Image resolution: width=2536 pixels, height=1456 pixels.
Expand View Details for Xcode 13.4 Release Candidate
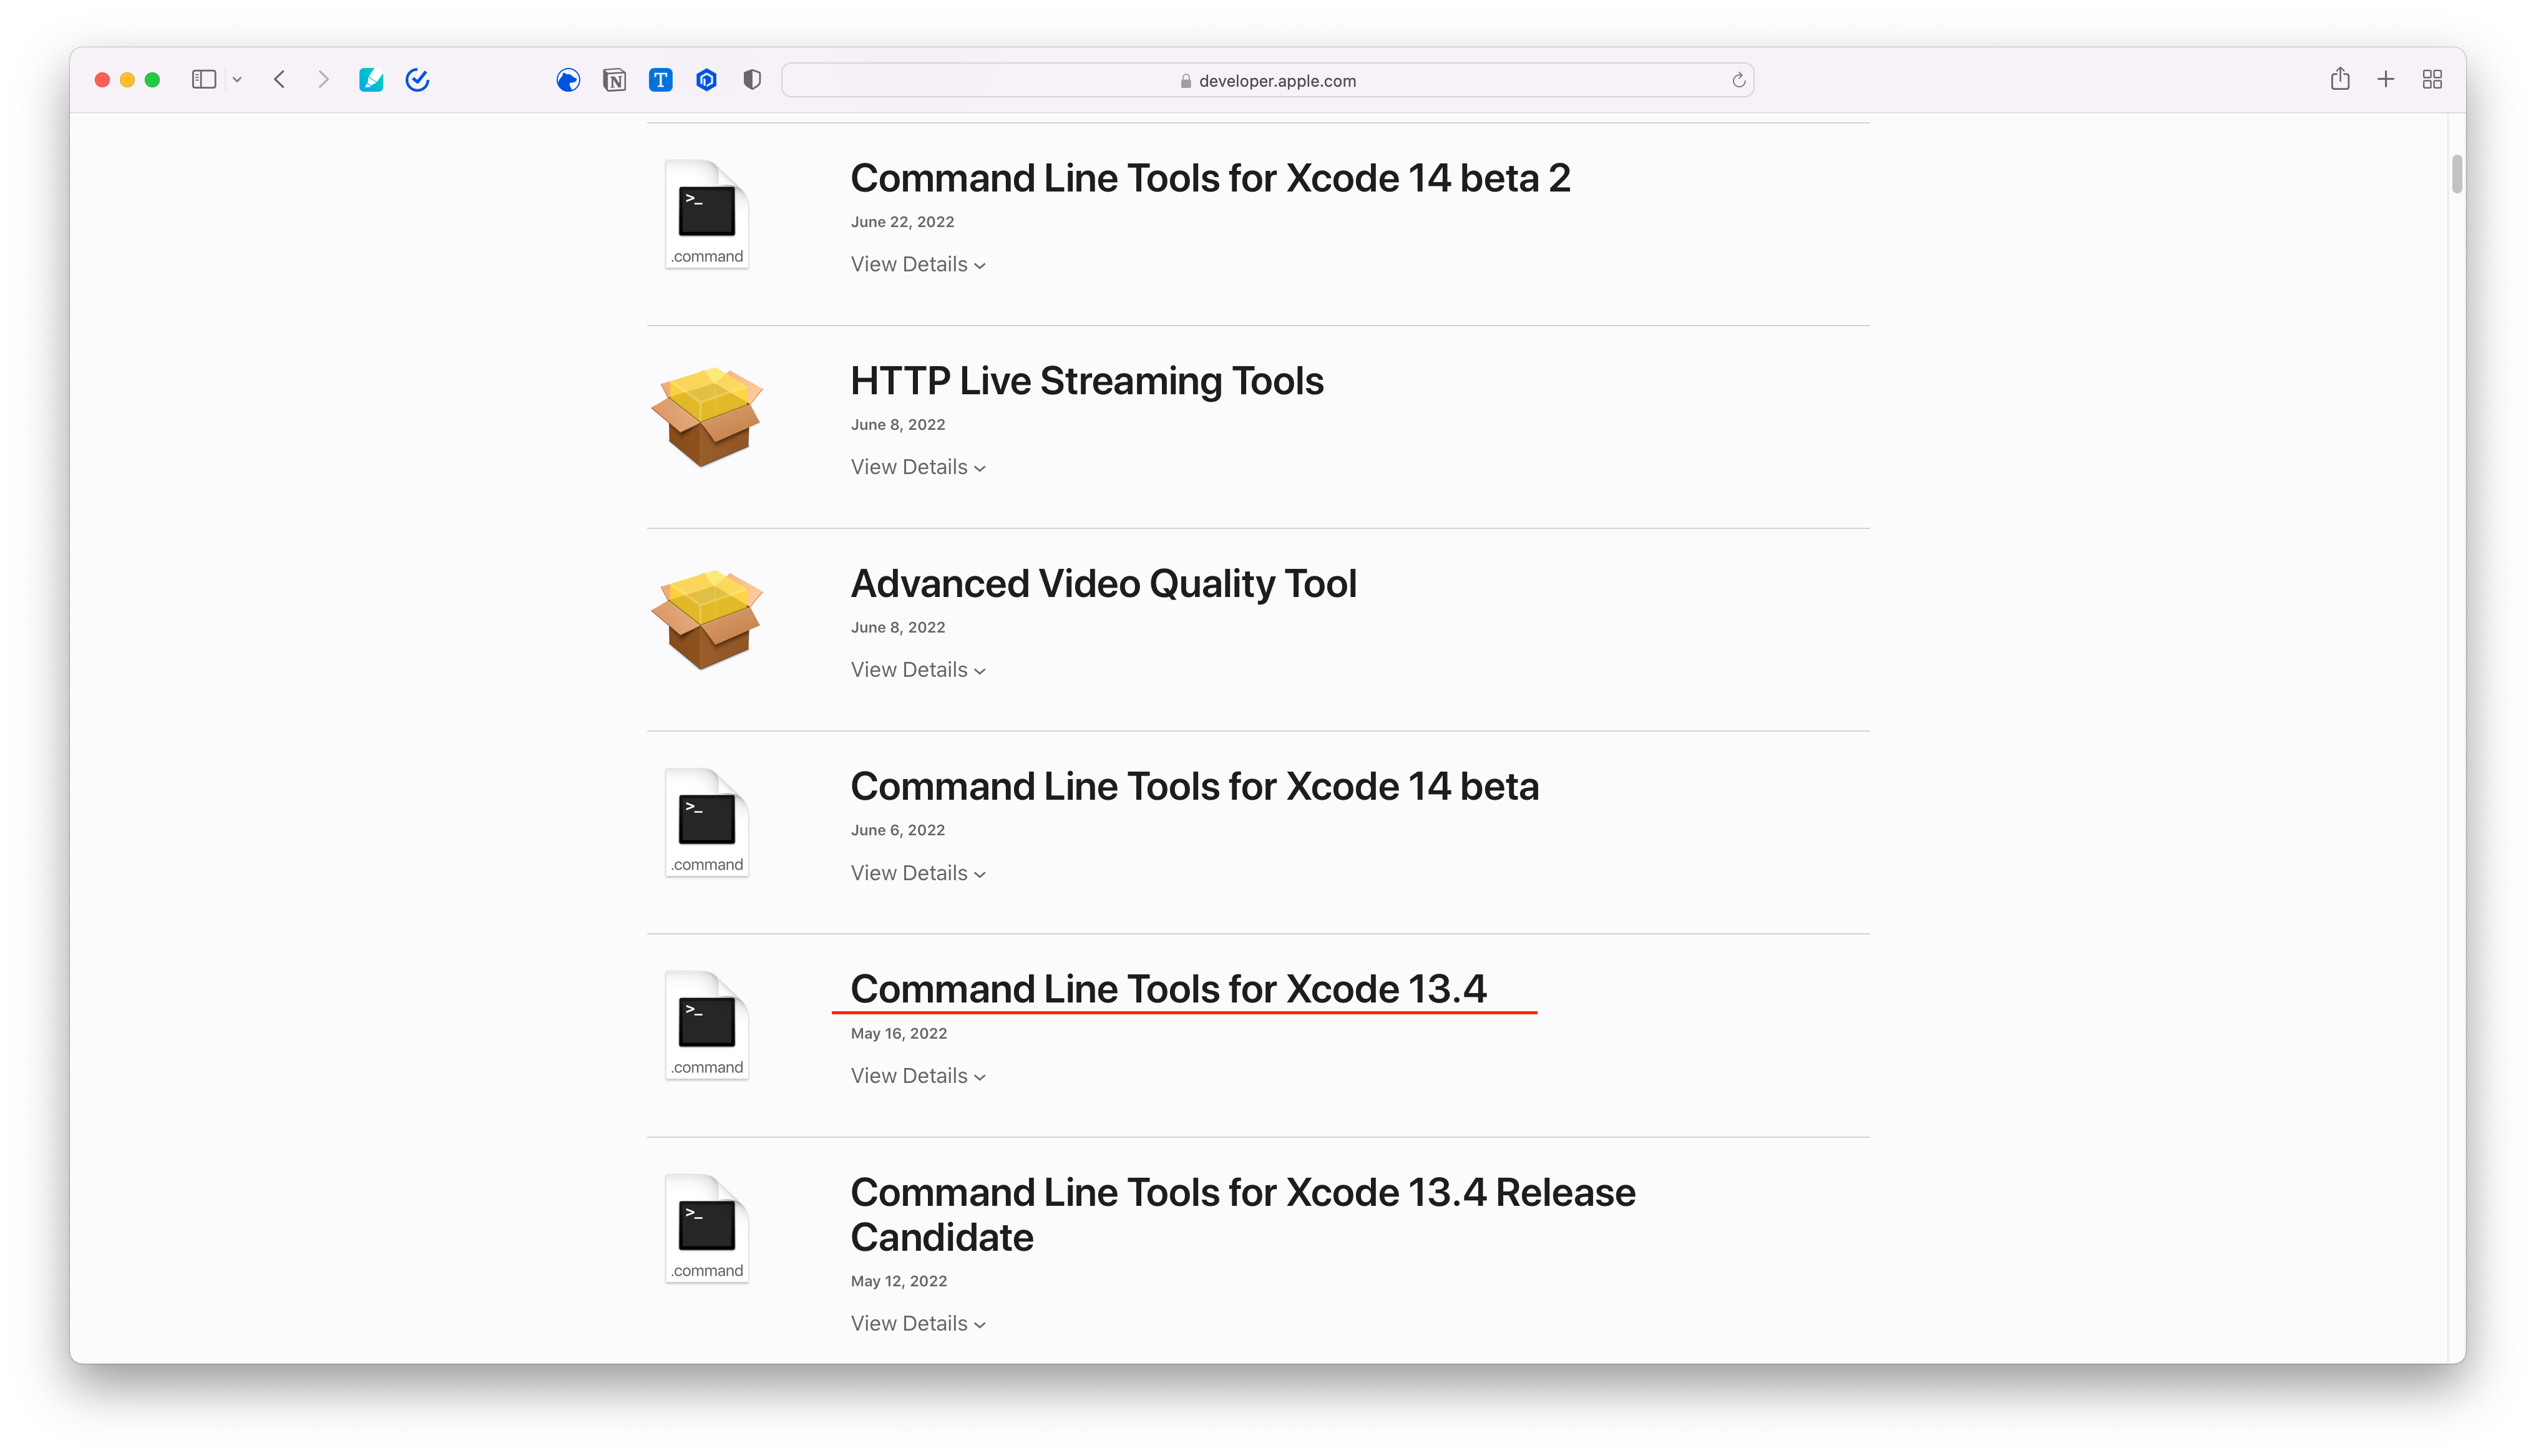click(x=917, y=1324)
